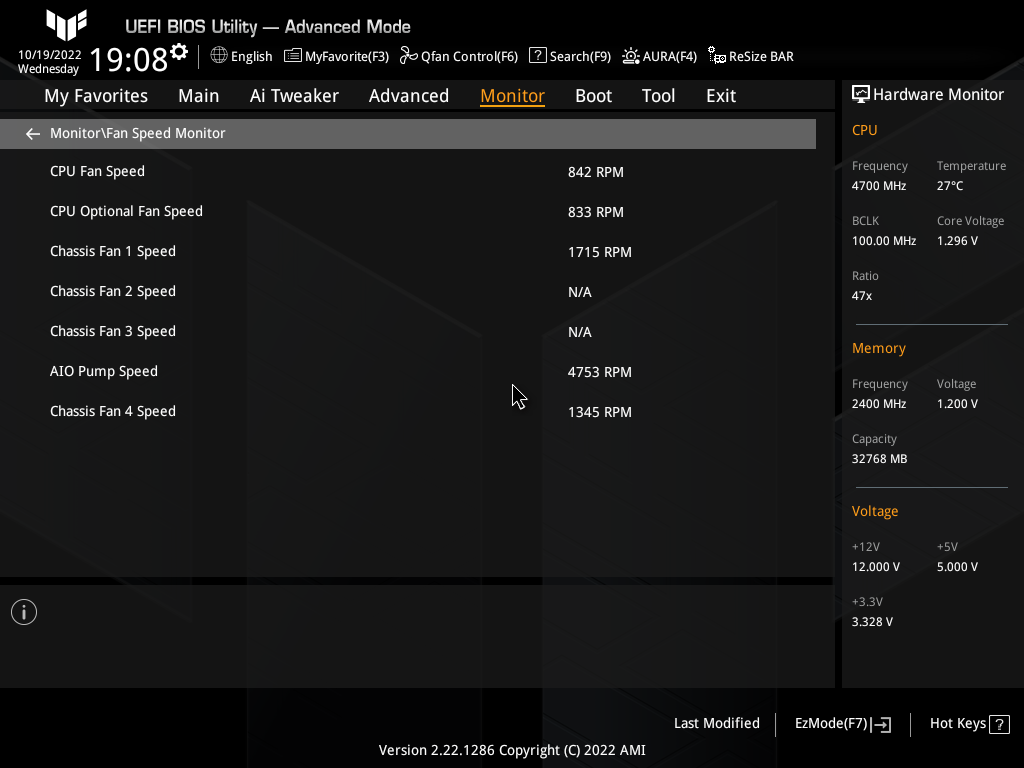Open Qfan Control with the fan icon
The width and height of the screenshot is (1024, 768).
pos(407,57)
